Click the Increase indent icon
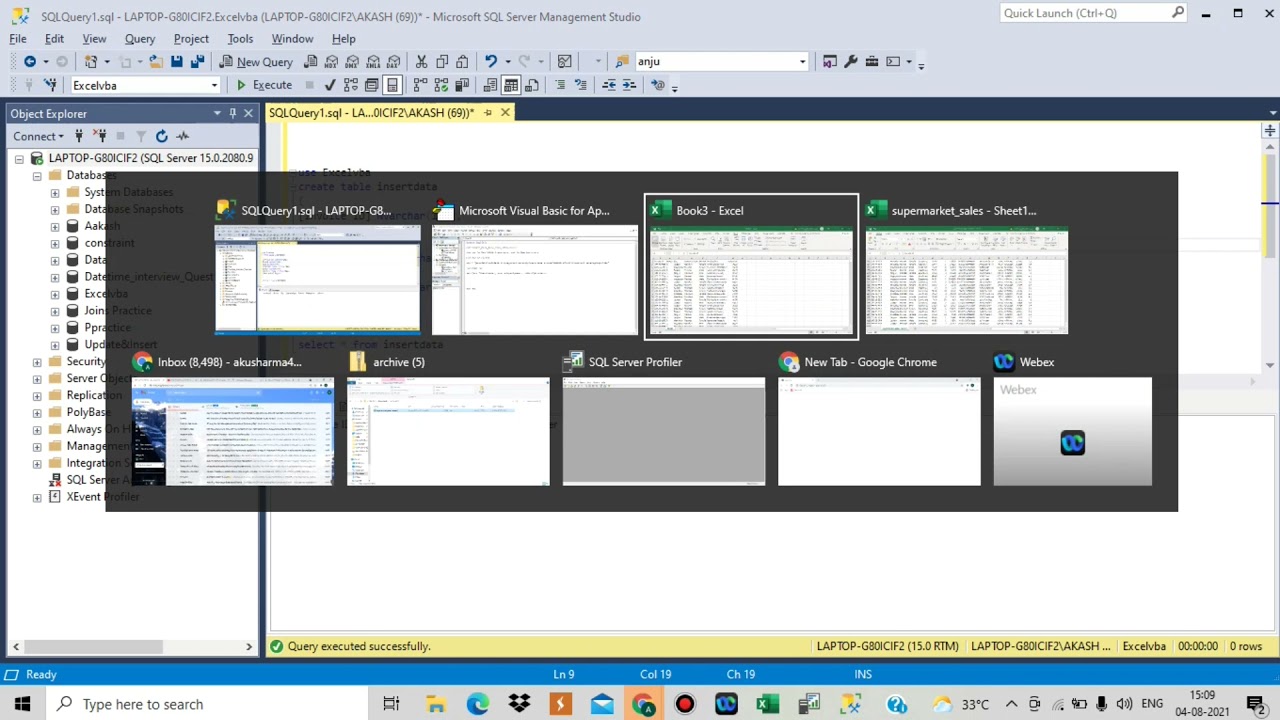The image size is (1280, 720). pos(629,86)
